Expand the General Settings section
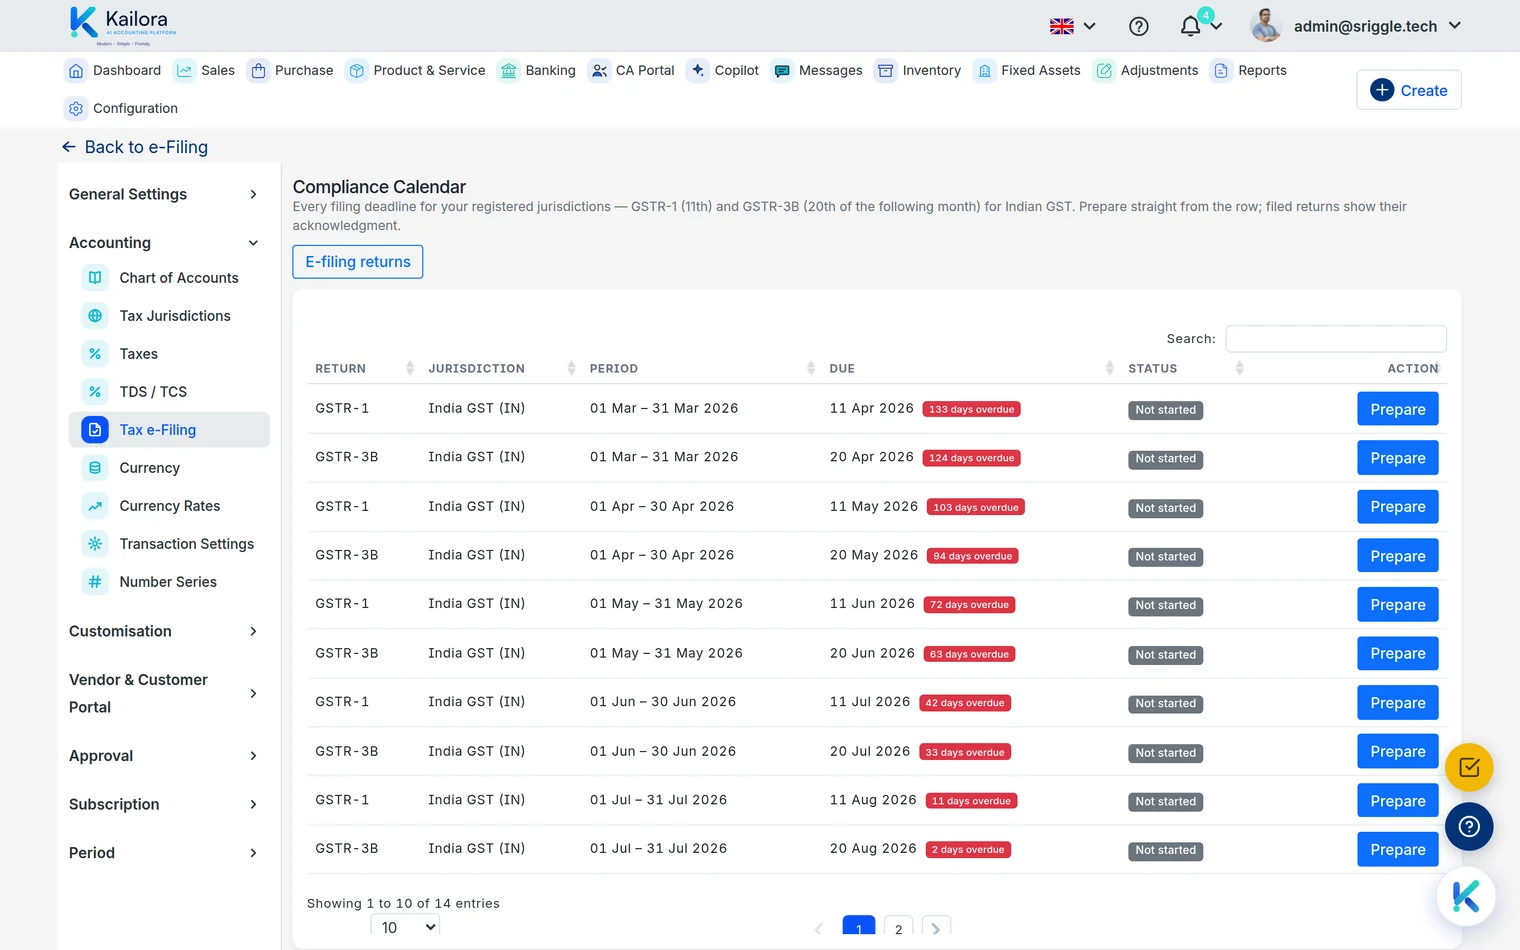The height and width of the screenshot is (950, 1520). coord(164,194)
